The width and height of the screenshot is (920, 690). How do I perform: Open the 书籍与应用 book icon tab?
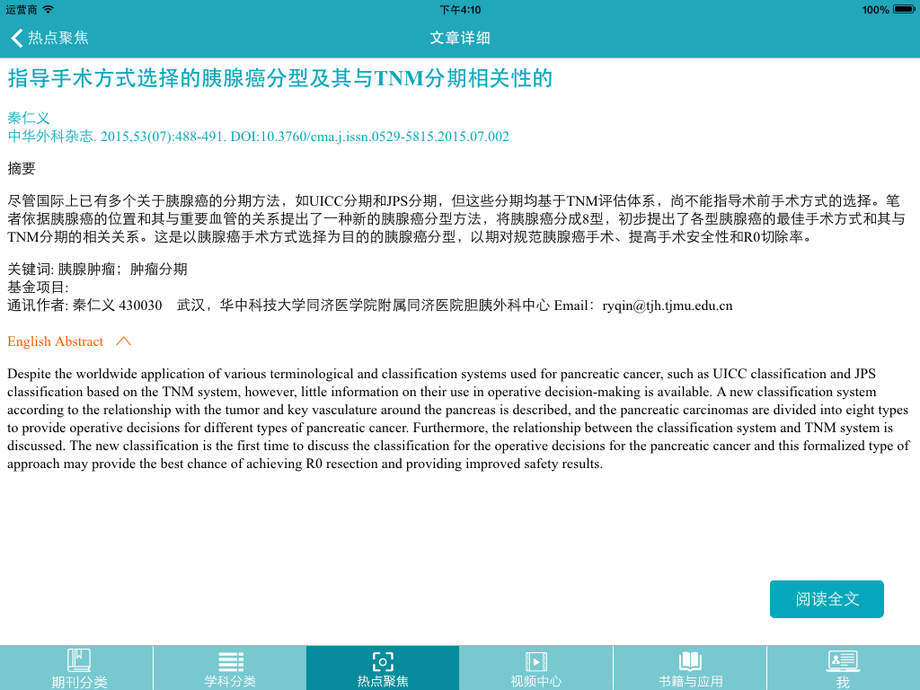pos(690,668)
